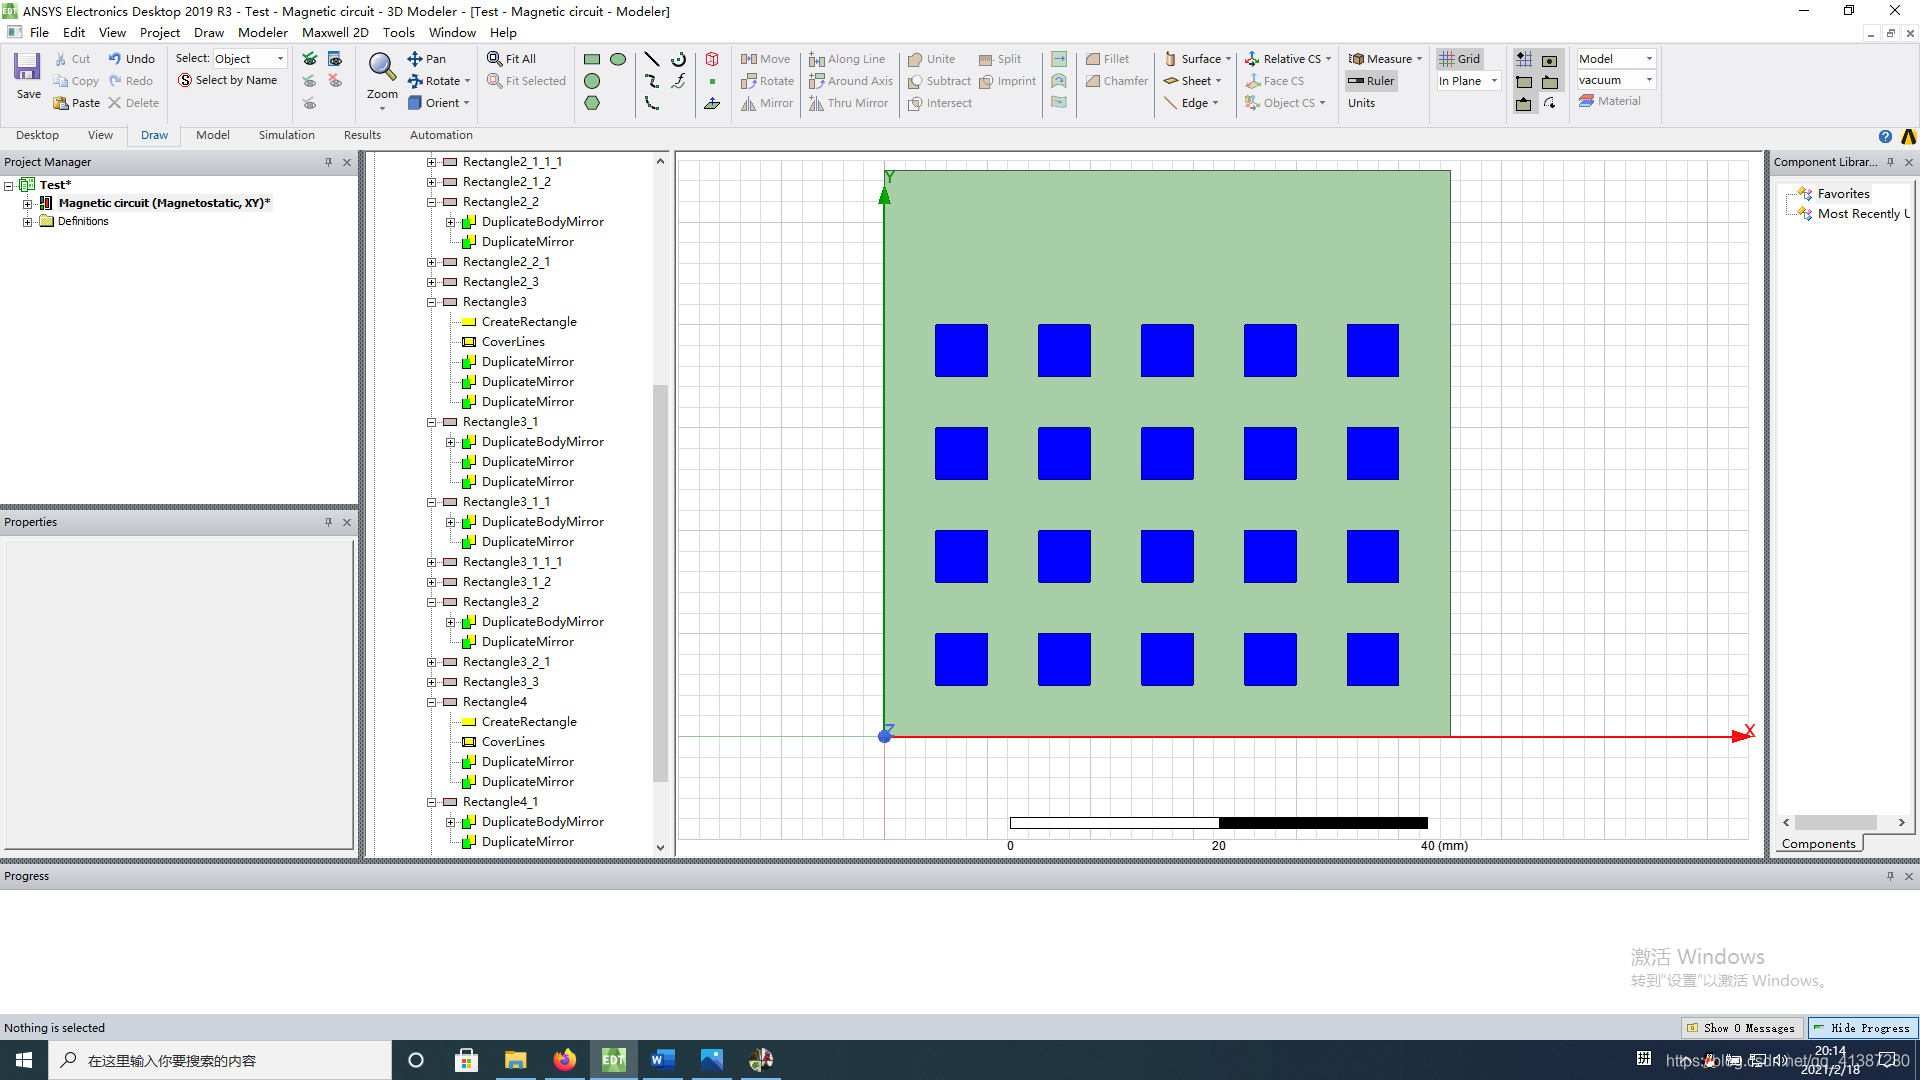Toggle the arc-center snap mode icon
This screenshot has height=1080, width=1920.
(x=1550, y=104)
